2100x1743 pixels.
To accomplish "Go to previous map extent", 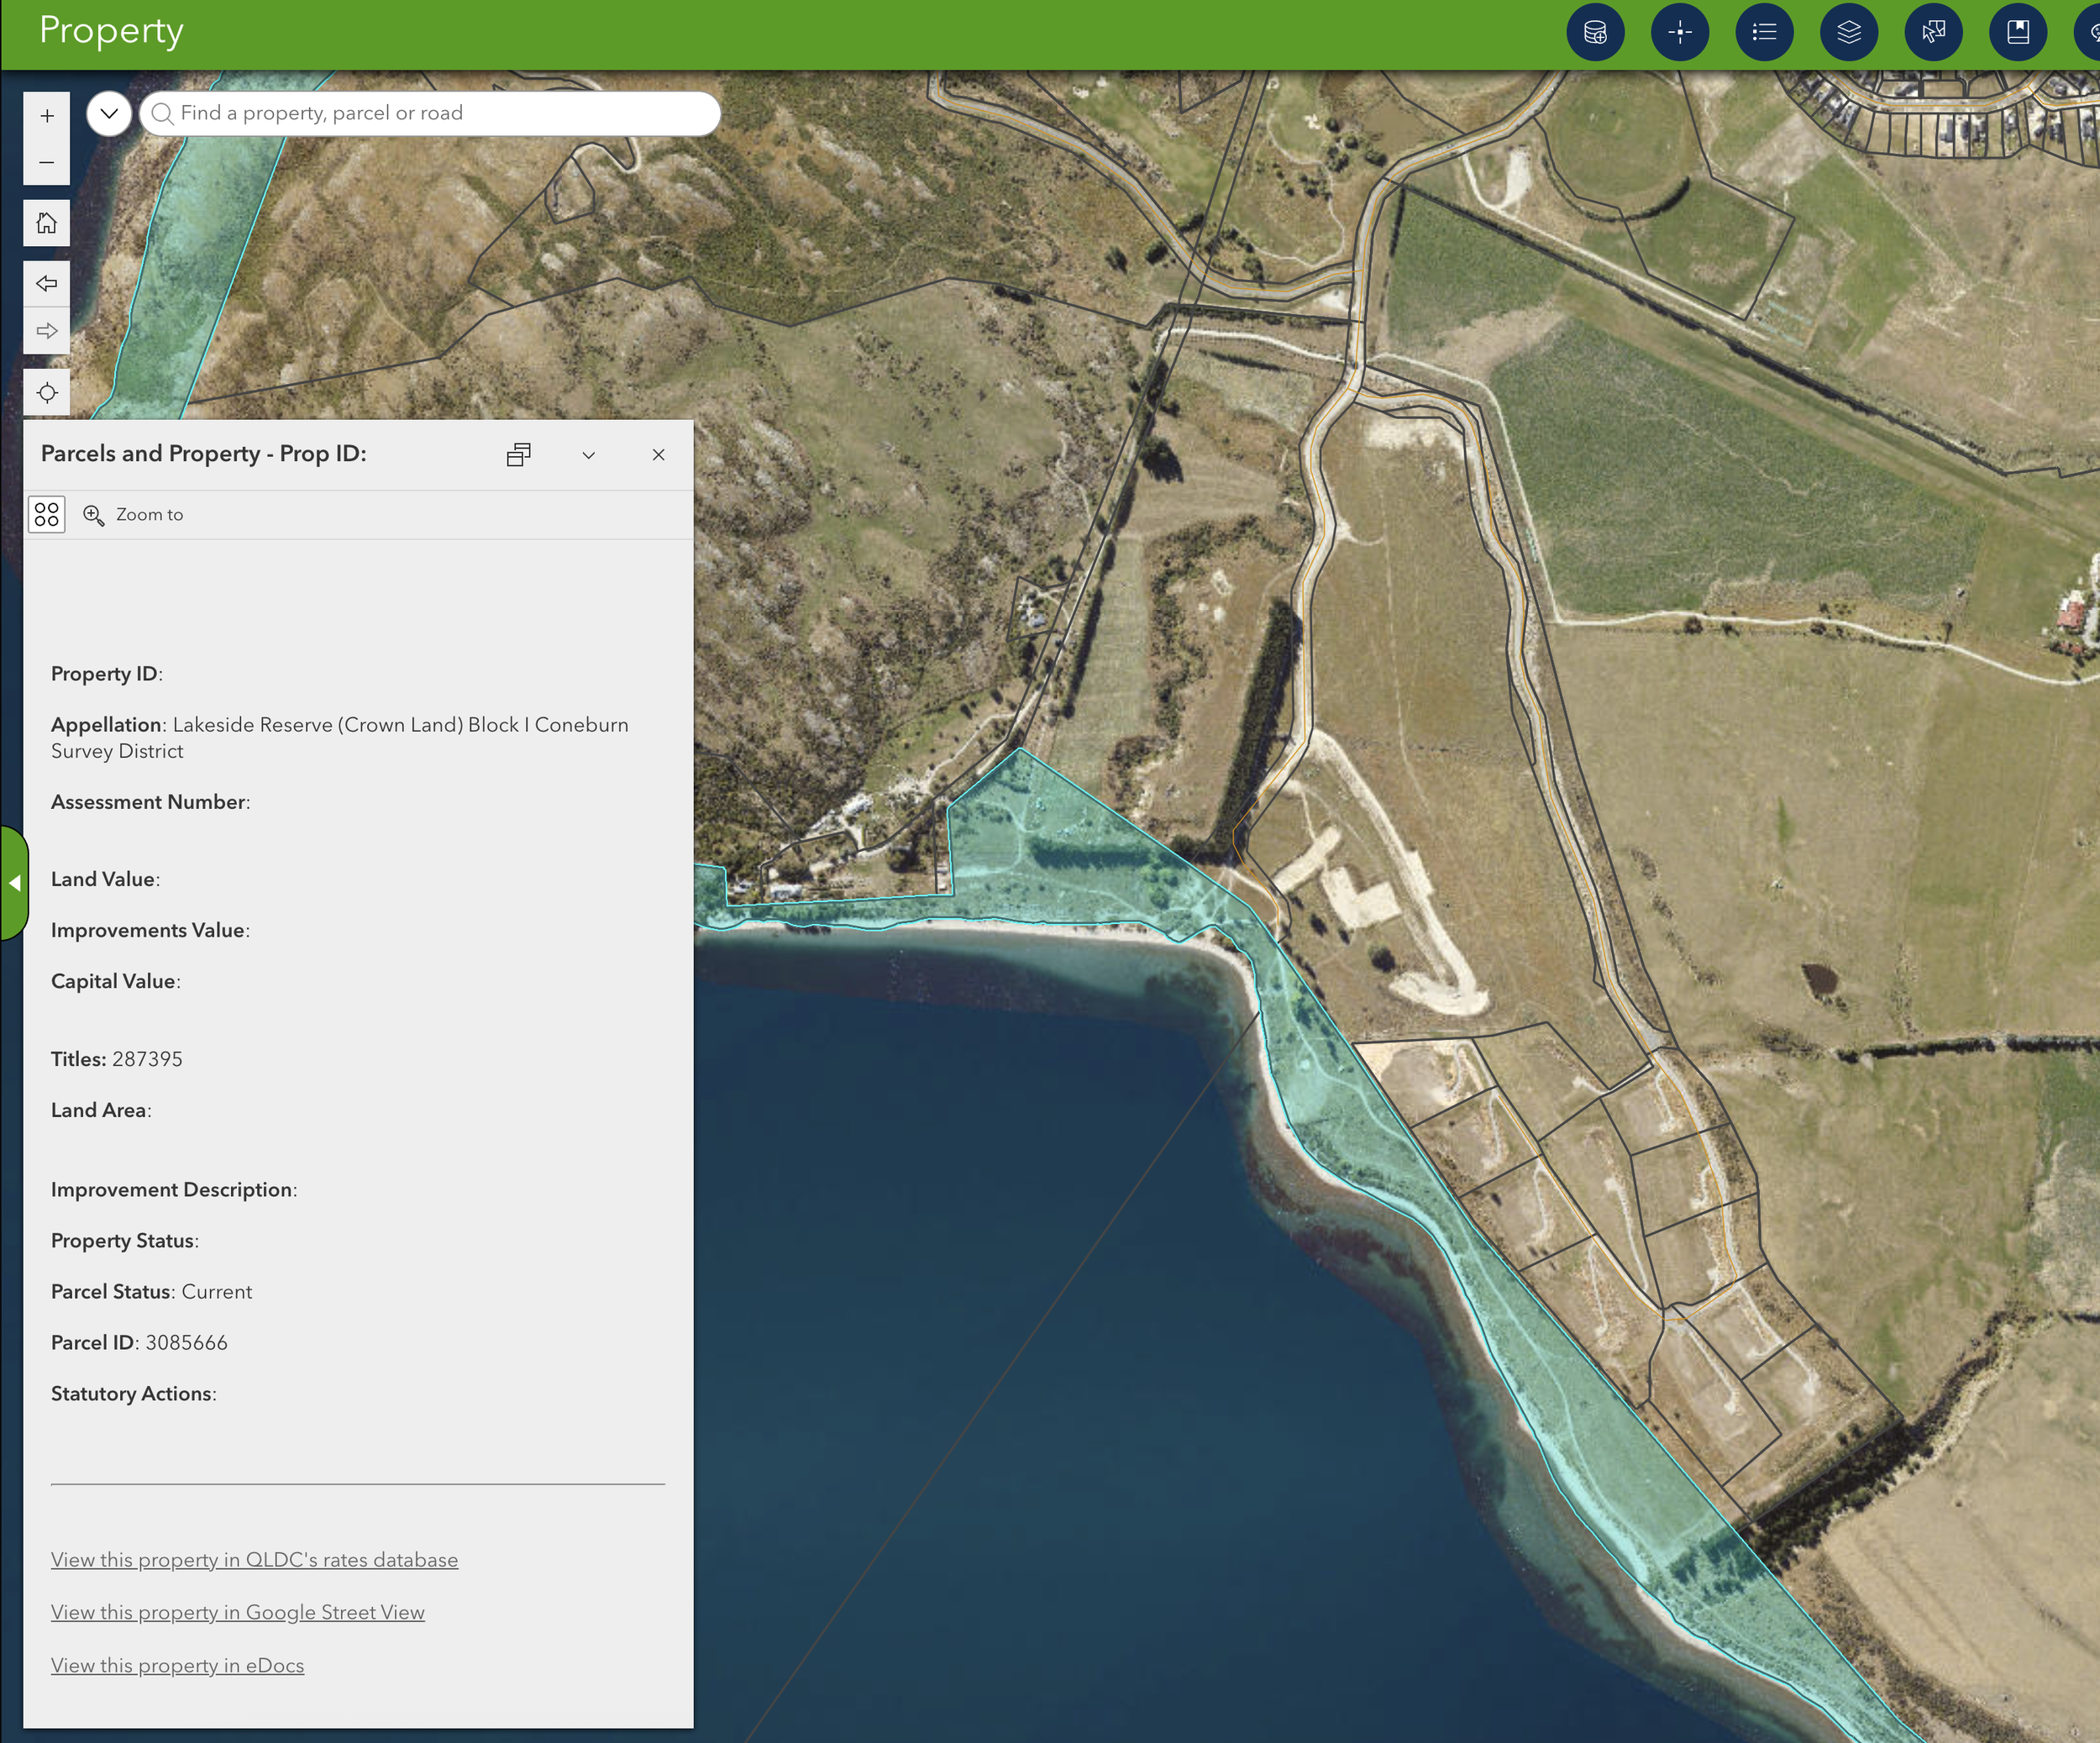I will tap(47, 284).
